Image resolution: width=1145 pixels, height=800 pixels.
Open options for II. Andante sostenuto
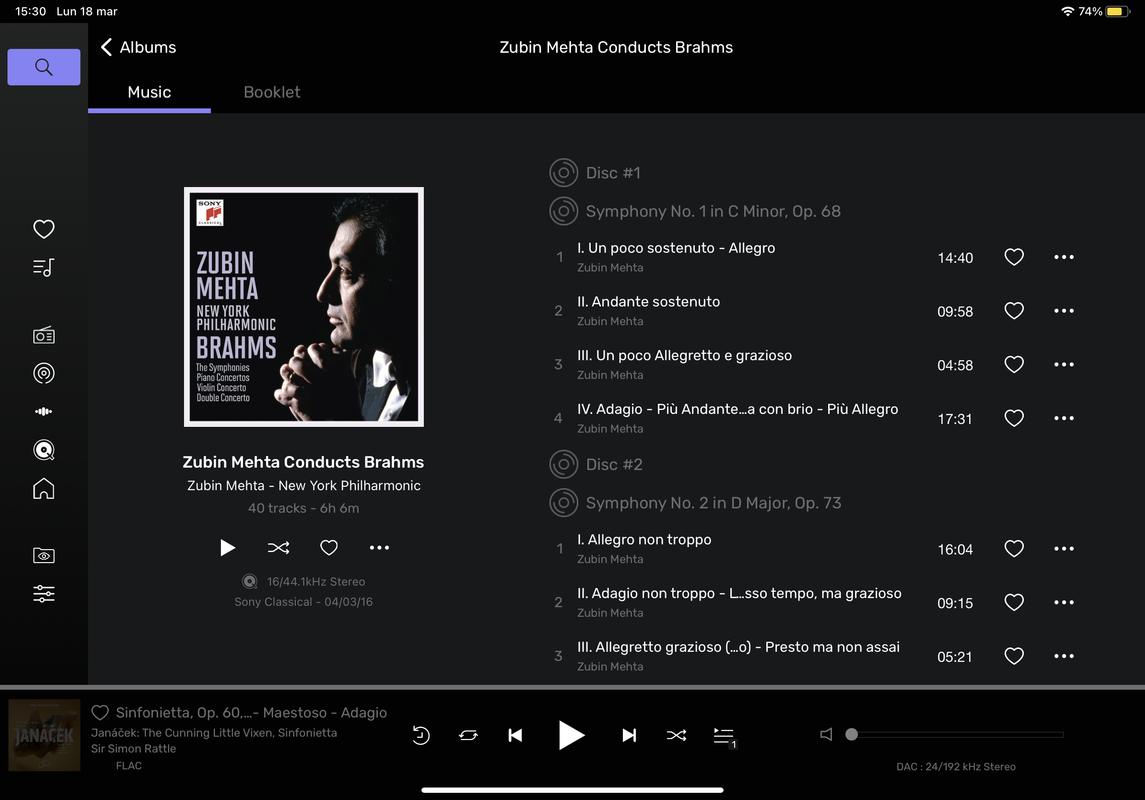tap(1064, 311)
